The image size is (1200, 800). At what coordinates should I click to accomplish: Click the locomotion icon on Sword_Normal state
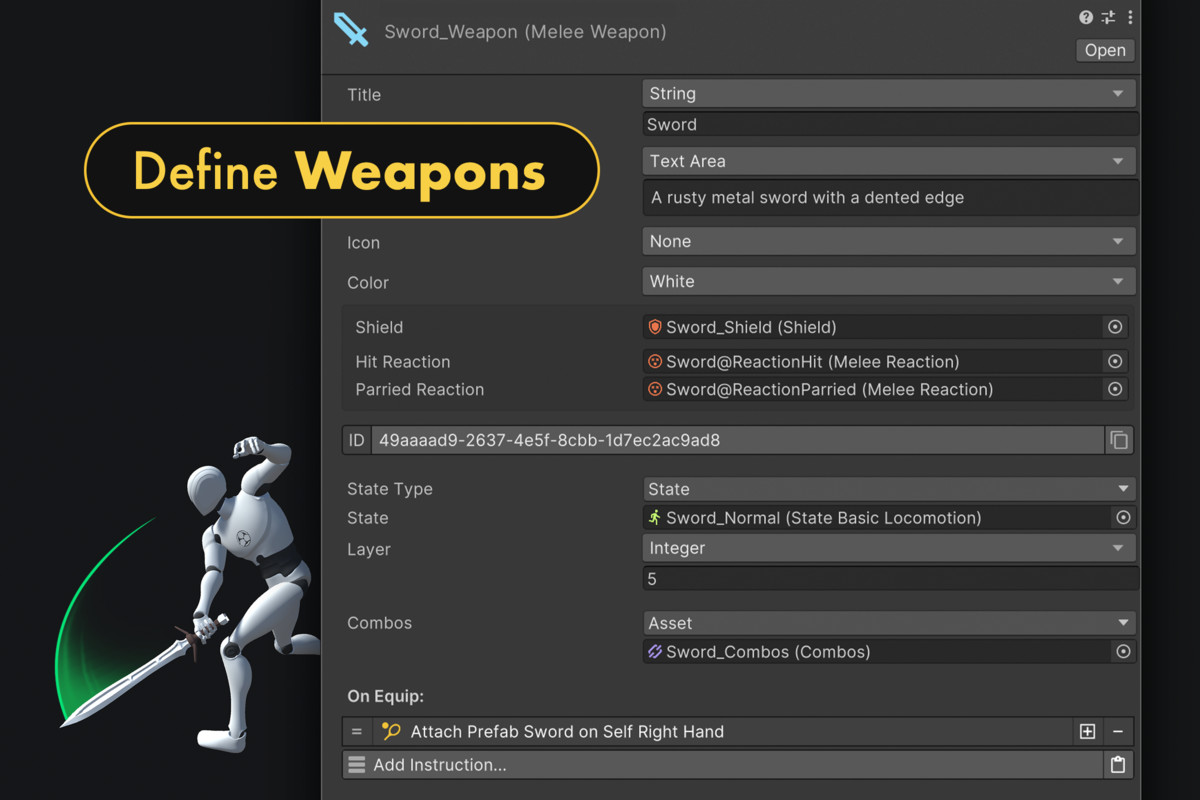pyautogui.click(x=655, y=517)
